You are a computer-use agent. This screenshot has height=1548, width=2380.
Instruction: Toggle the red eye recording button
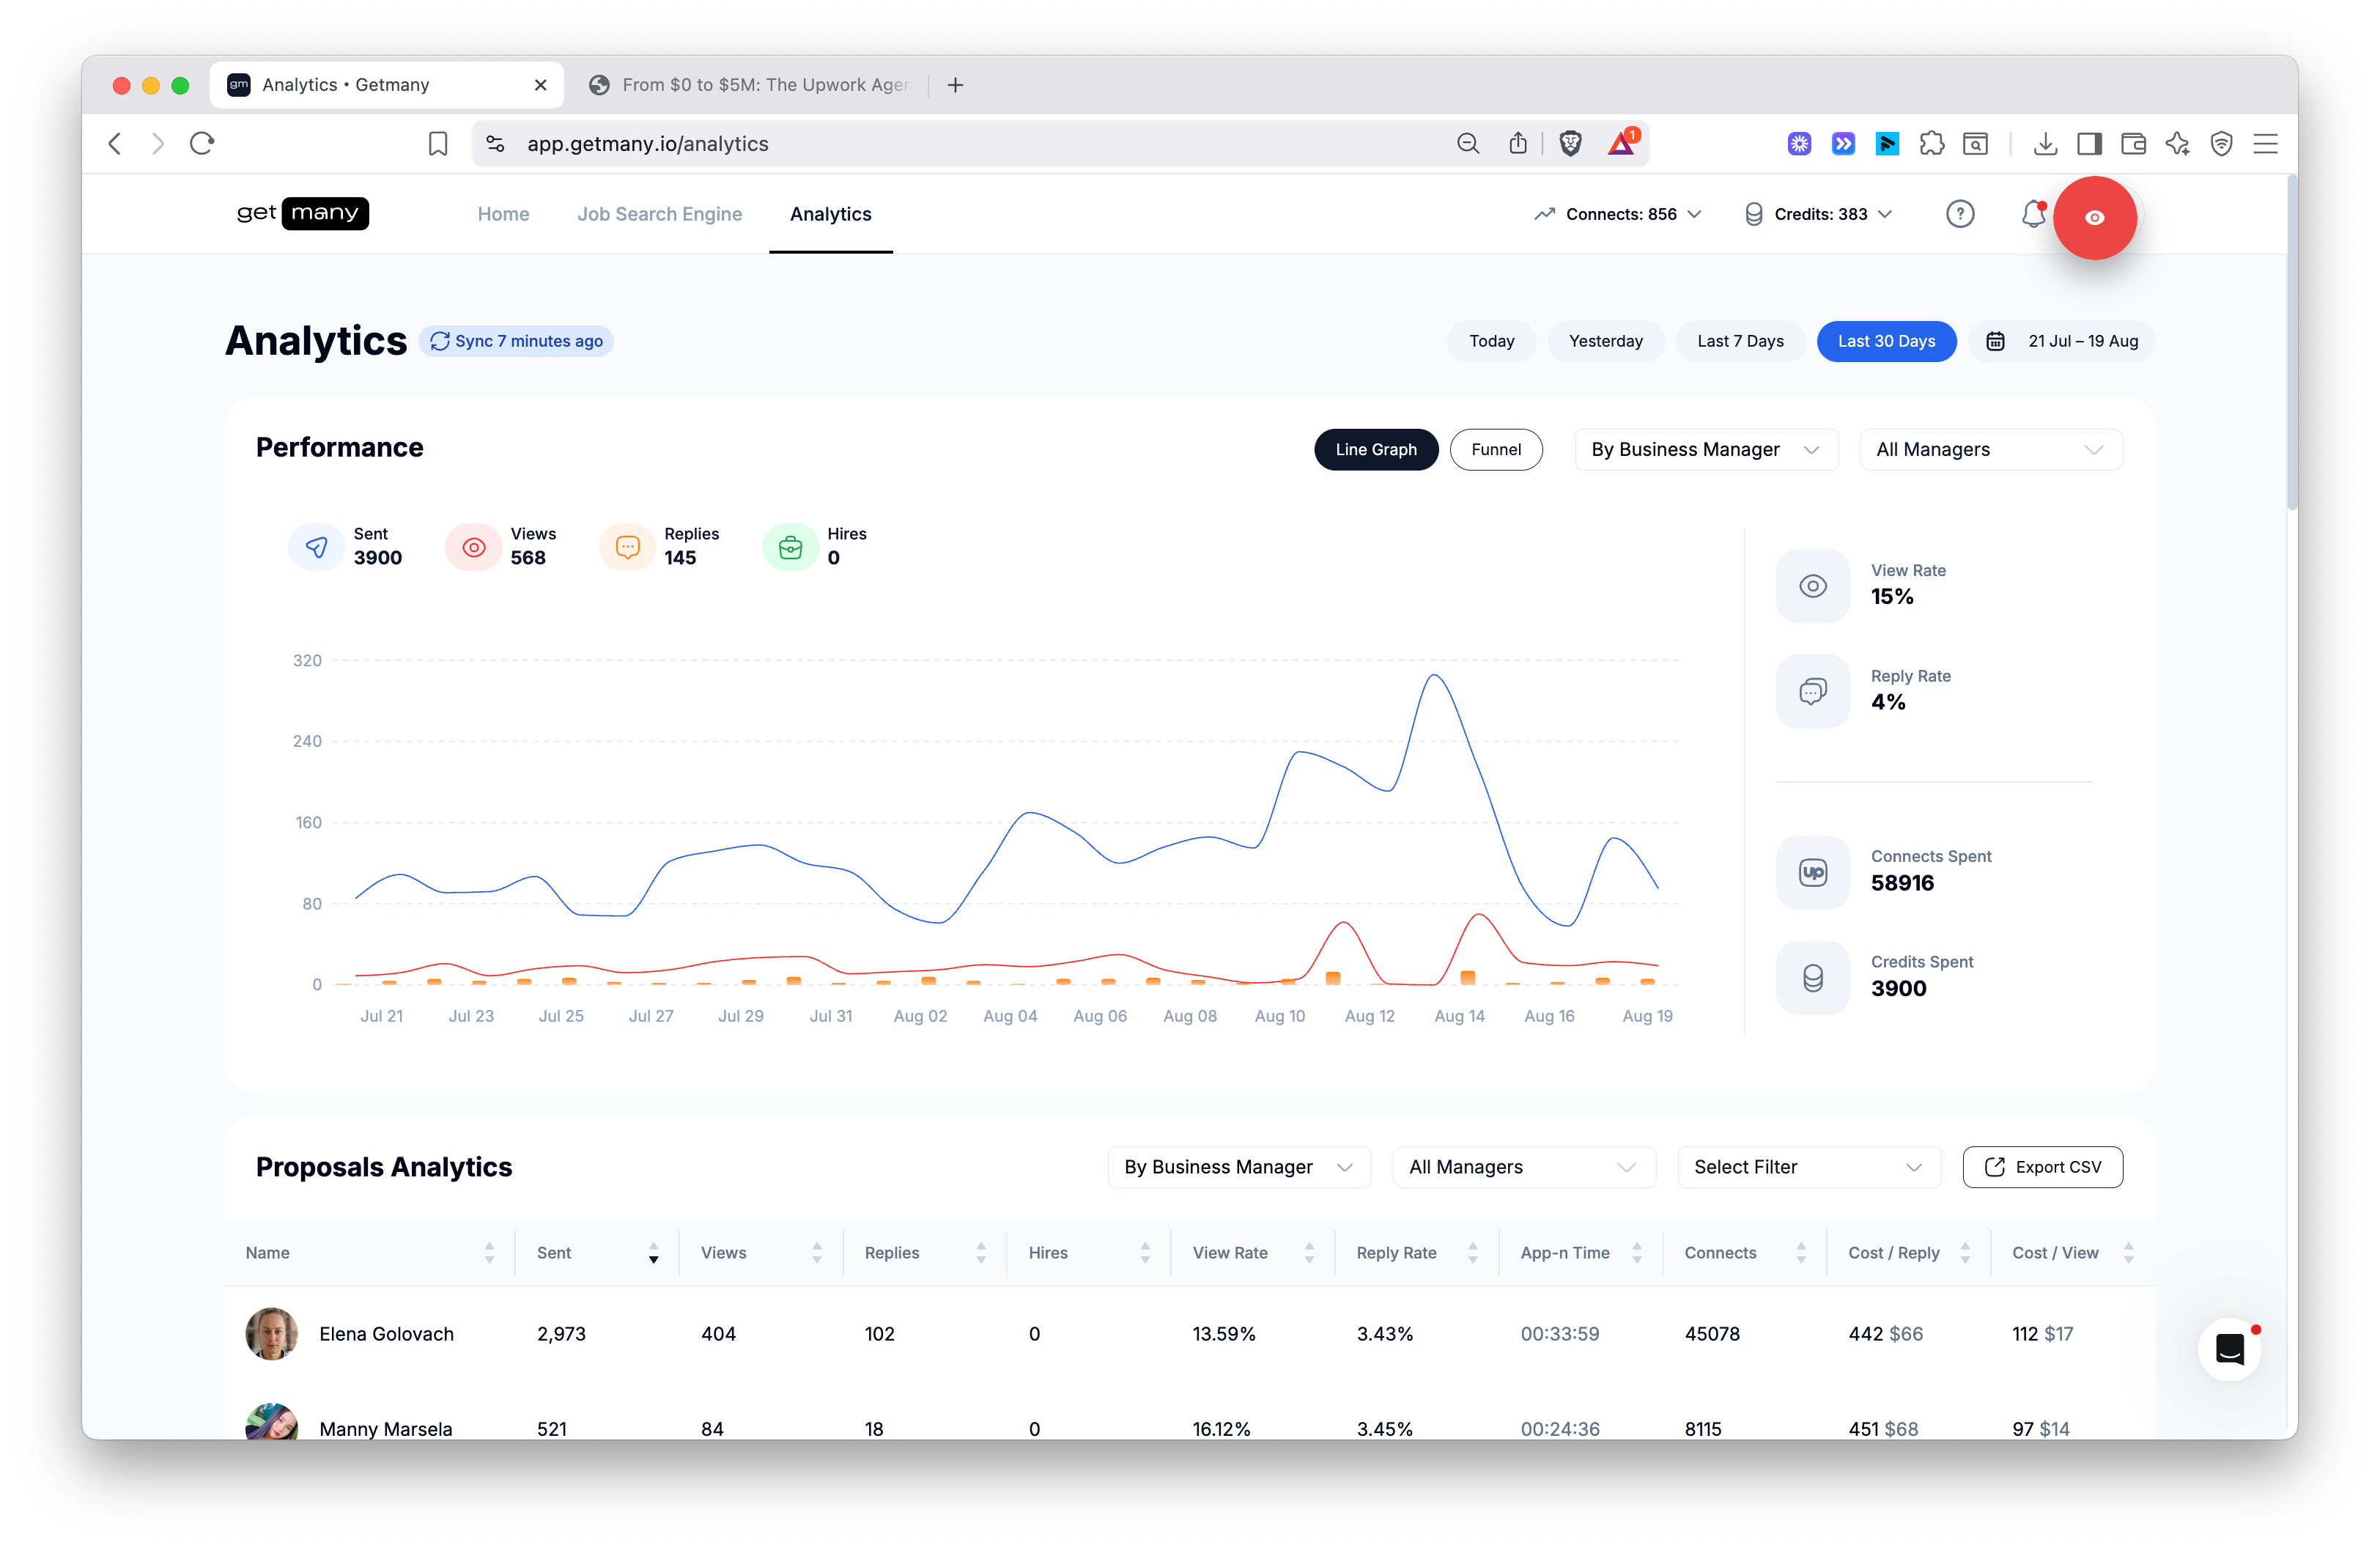(x=2096, y=218)
